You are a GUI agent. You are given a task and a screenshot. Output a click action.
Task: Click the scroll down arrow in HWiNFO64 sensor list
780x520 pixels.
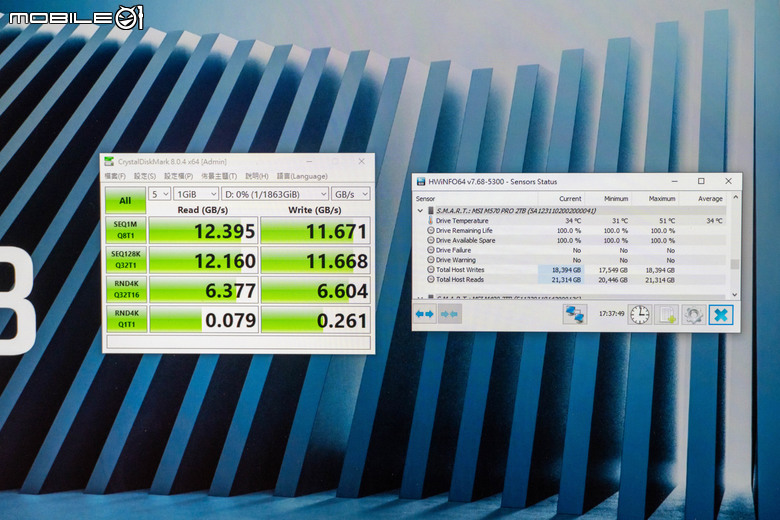(x=735, y=295)
